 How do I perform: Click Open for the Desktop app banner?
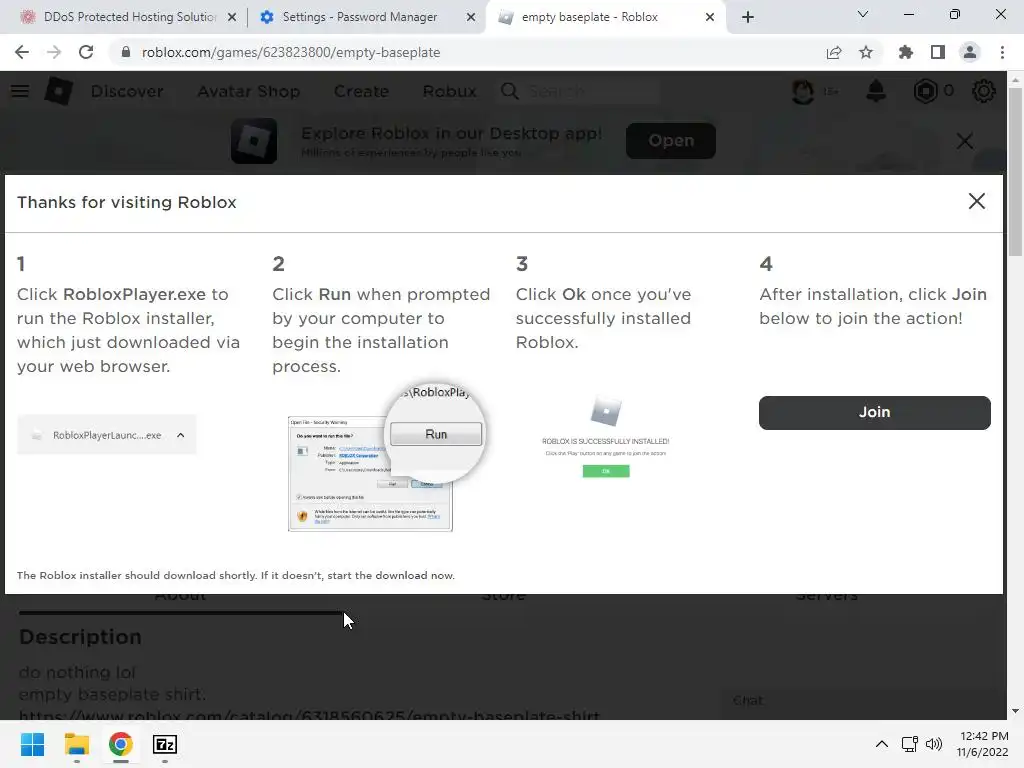click(x=671, y=140)
